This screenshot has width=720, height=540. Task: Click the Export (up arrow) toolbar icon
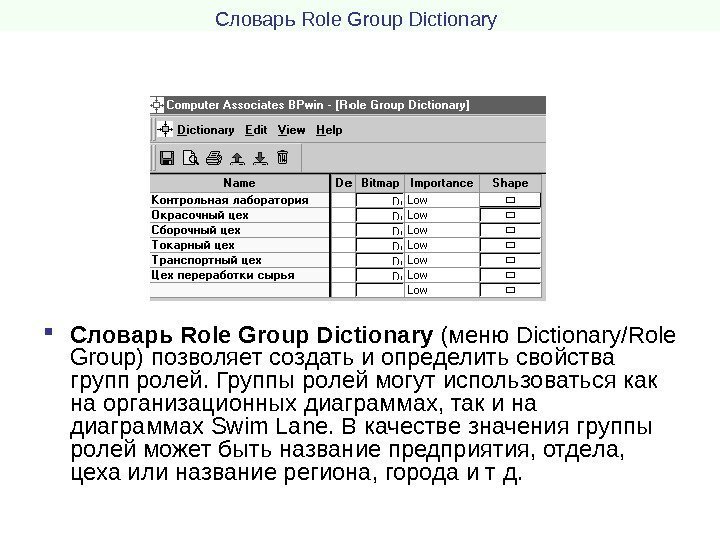coord(237,158)
